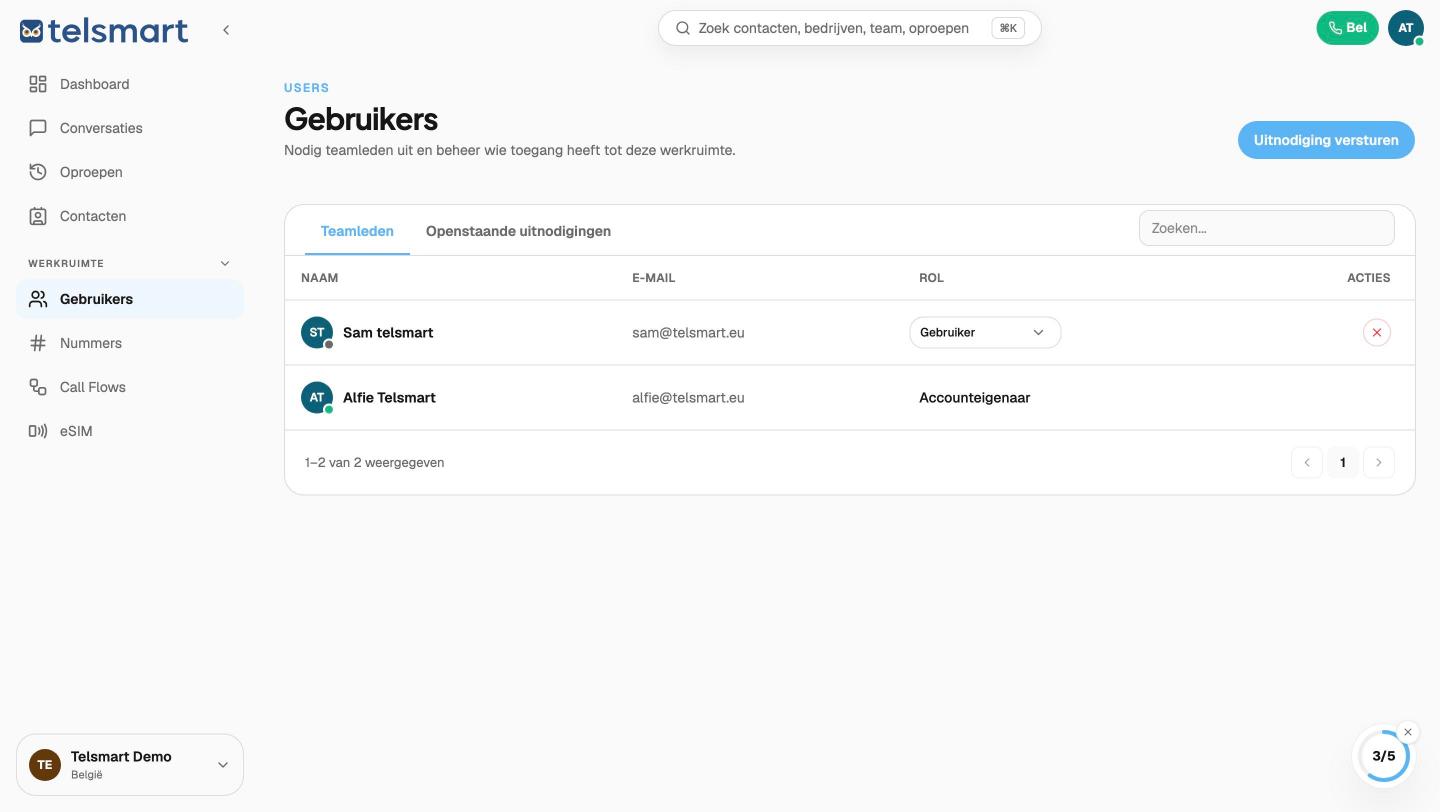Click the Zoeken user filter field
The image size is (1440, 812).
tap(1266, 228)
